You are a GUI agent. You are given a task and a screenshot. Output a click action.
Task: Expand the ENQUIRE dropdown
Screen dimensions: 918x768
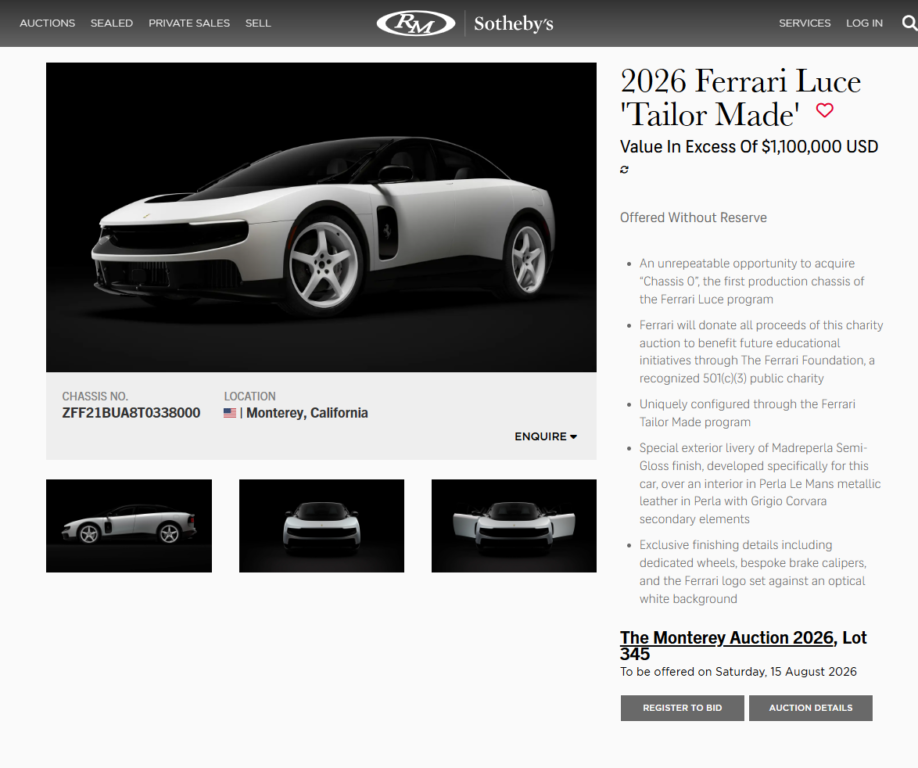click(546, 437)
